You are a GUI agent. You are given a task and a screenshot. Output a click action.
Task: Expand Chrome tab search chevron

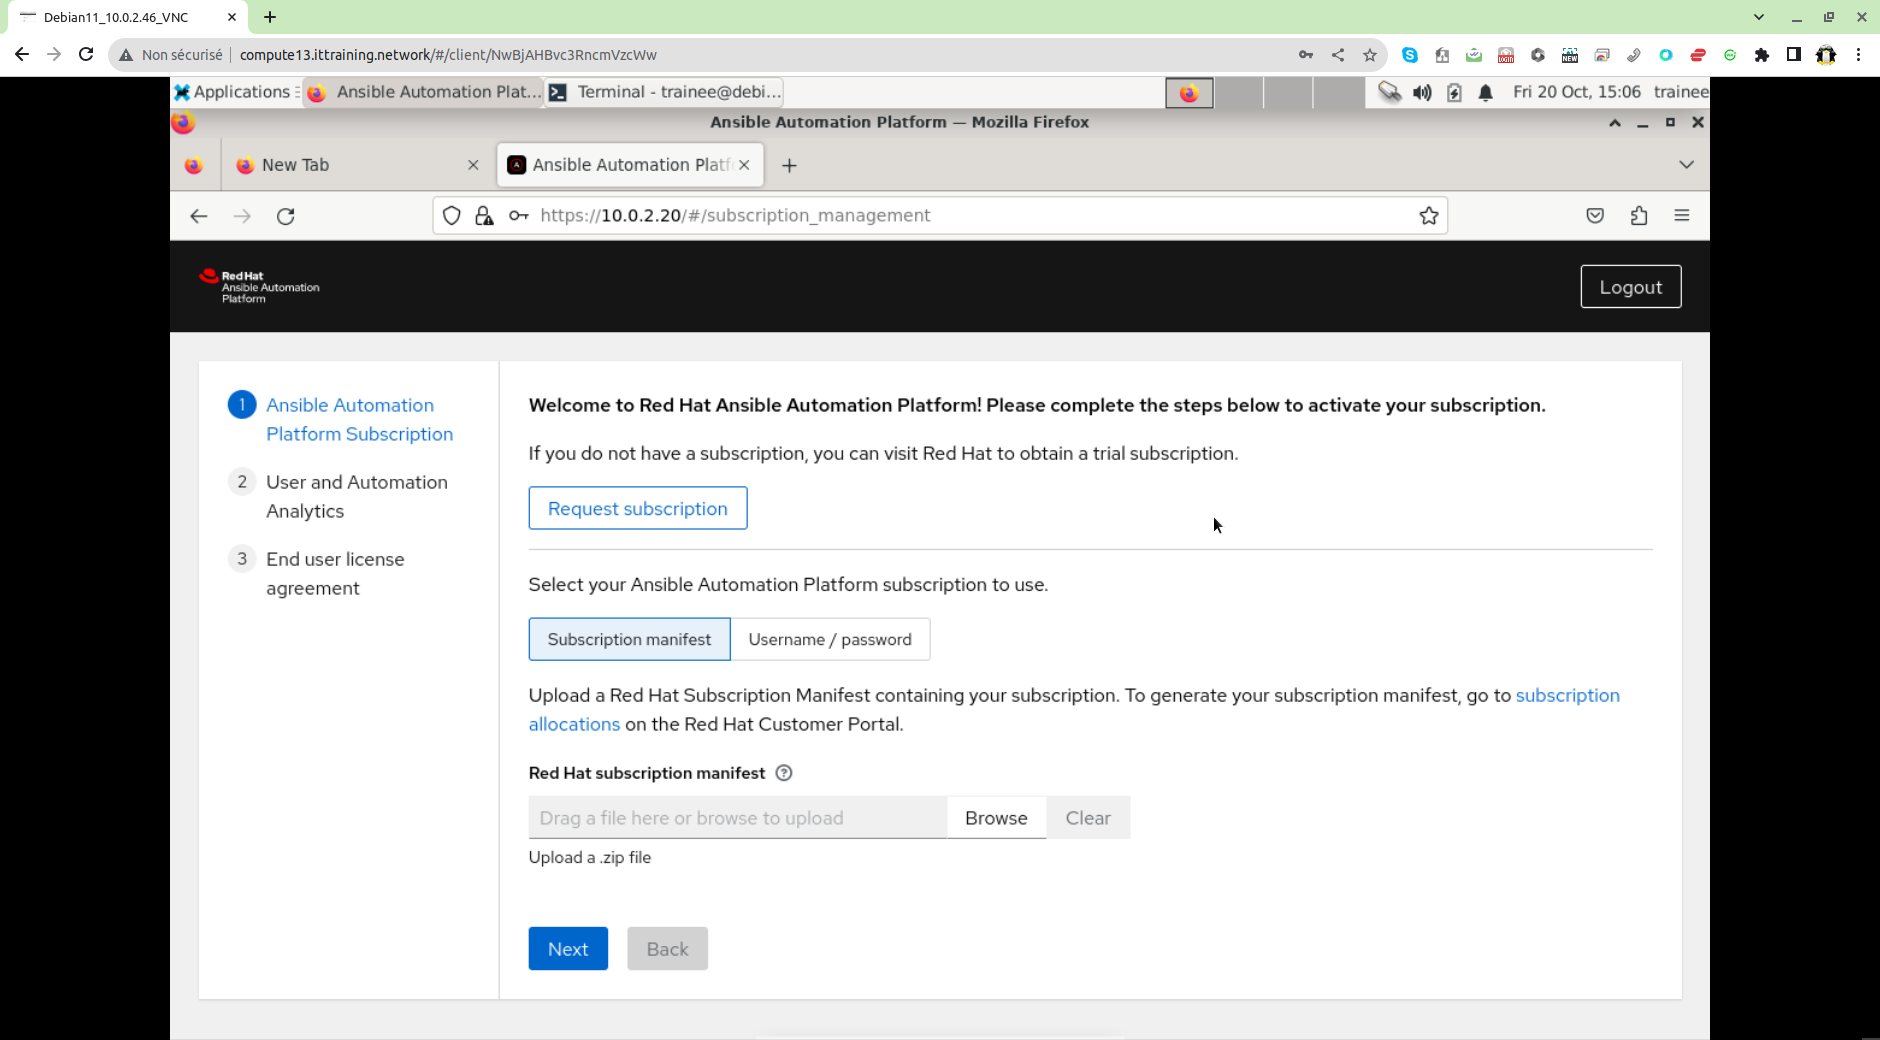(x=1759, y=17)
